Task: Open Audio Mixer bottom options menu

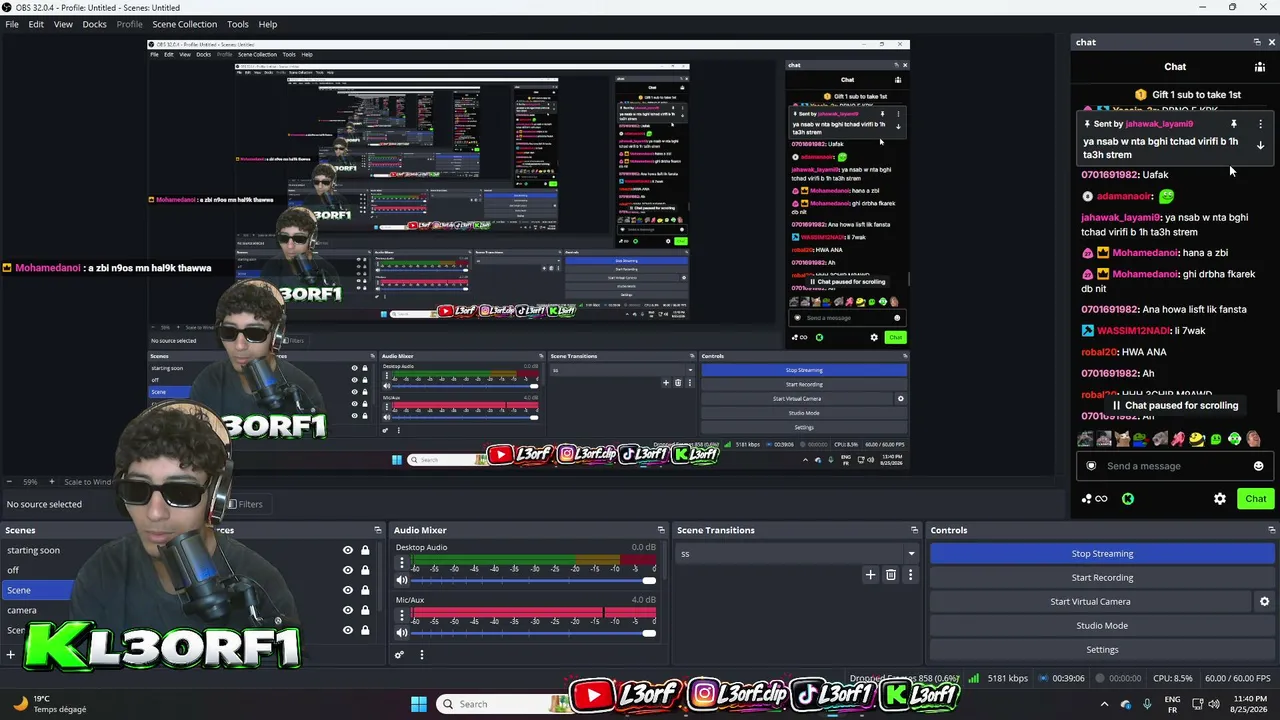Action: point(421,655)
